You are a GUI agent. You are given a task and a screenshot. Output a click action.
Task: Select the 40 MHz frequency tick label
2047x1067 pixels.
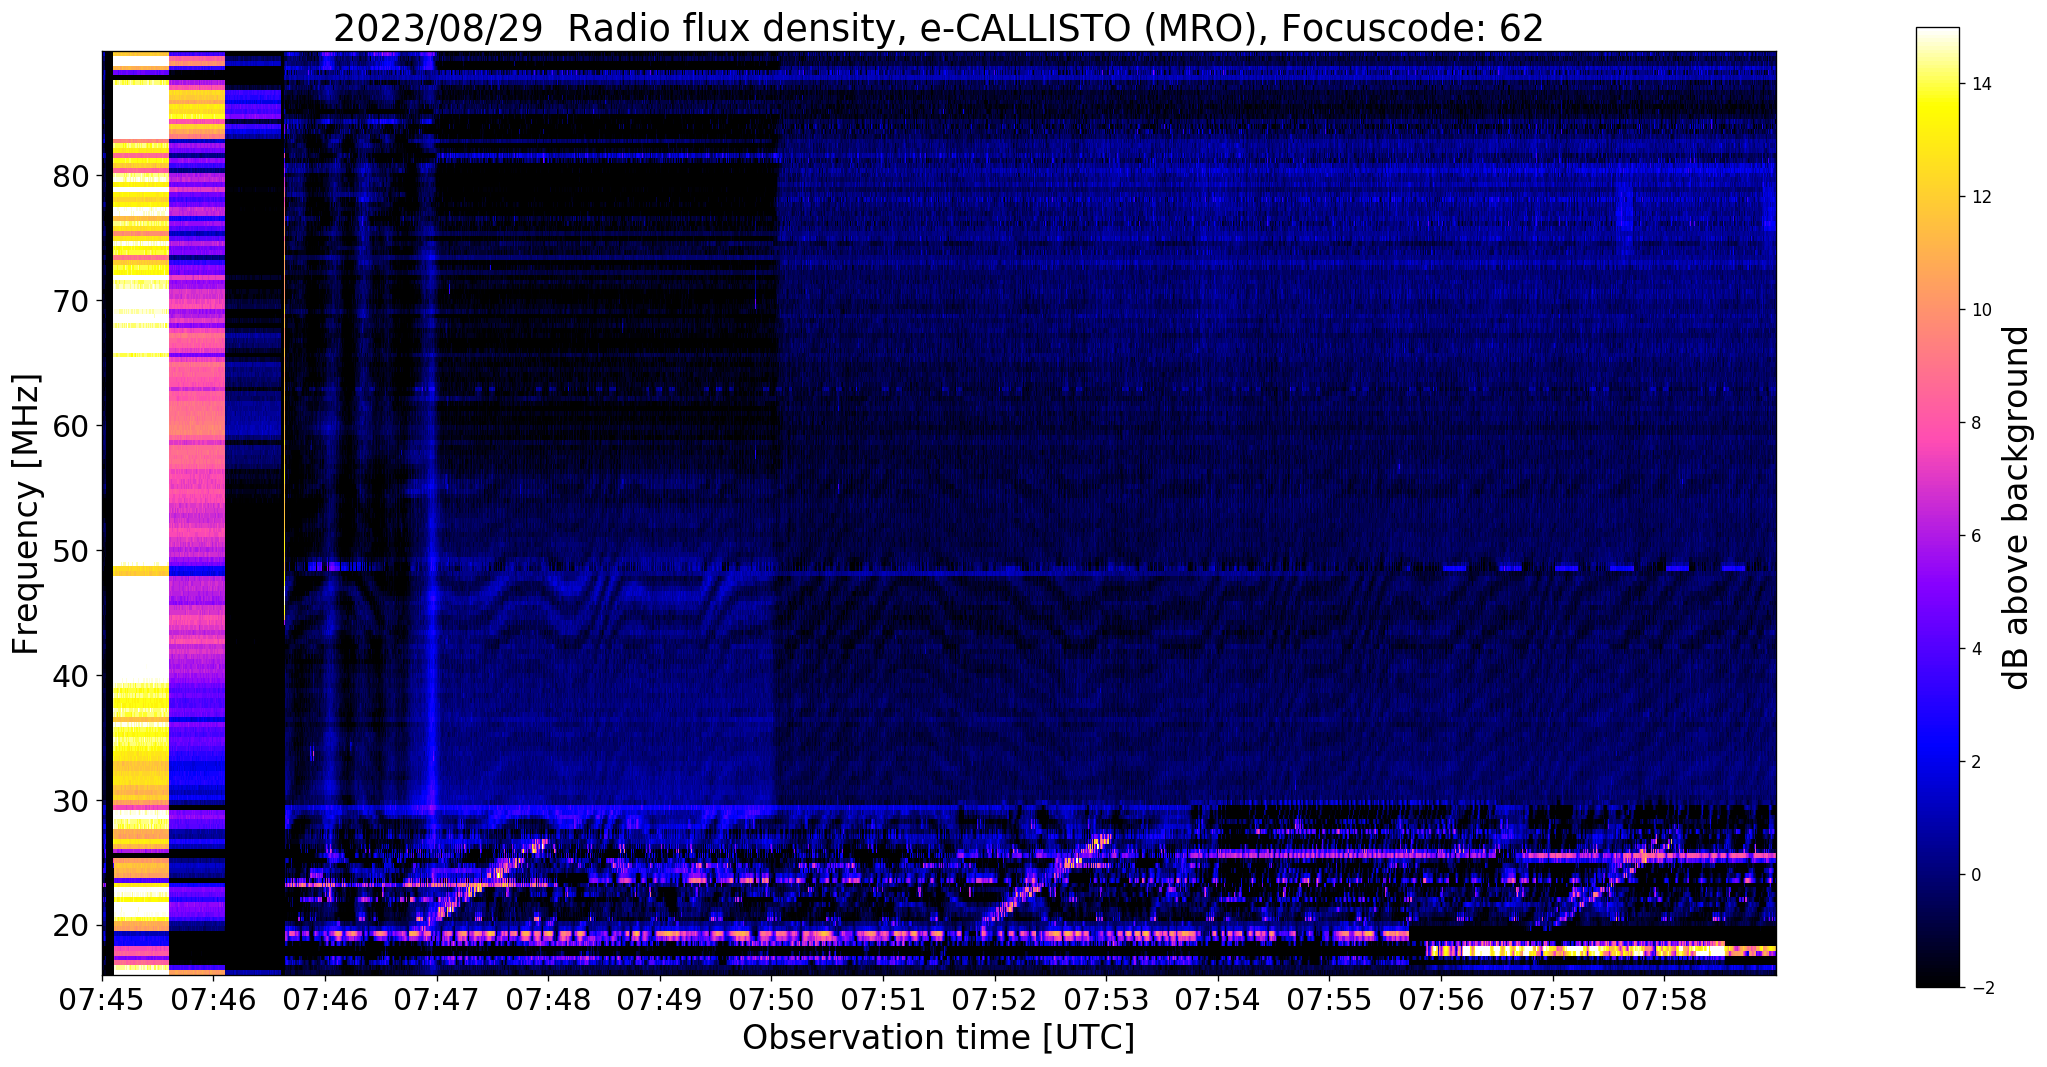pyautogui.click(x=71, y=676)
